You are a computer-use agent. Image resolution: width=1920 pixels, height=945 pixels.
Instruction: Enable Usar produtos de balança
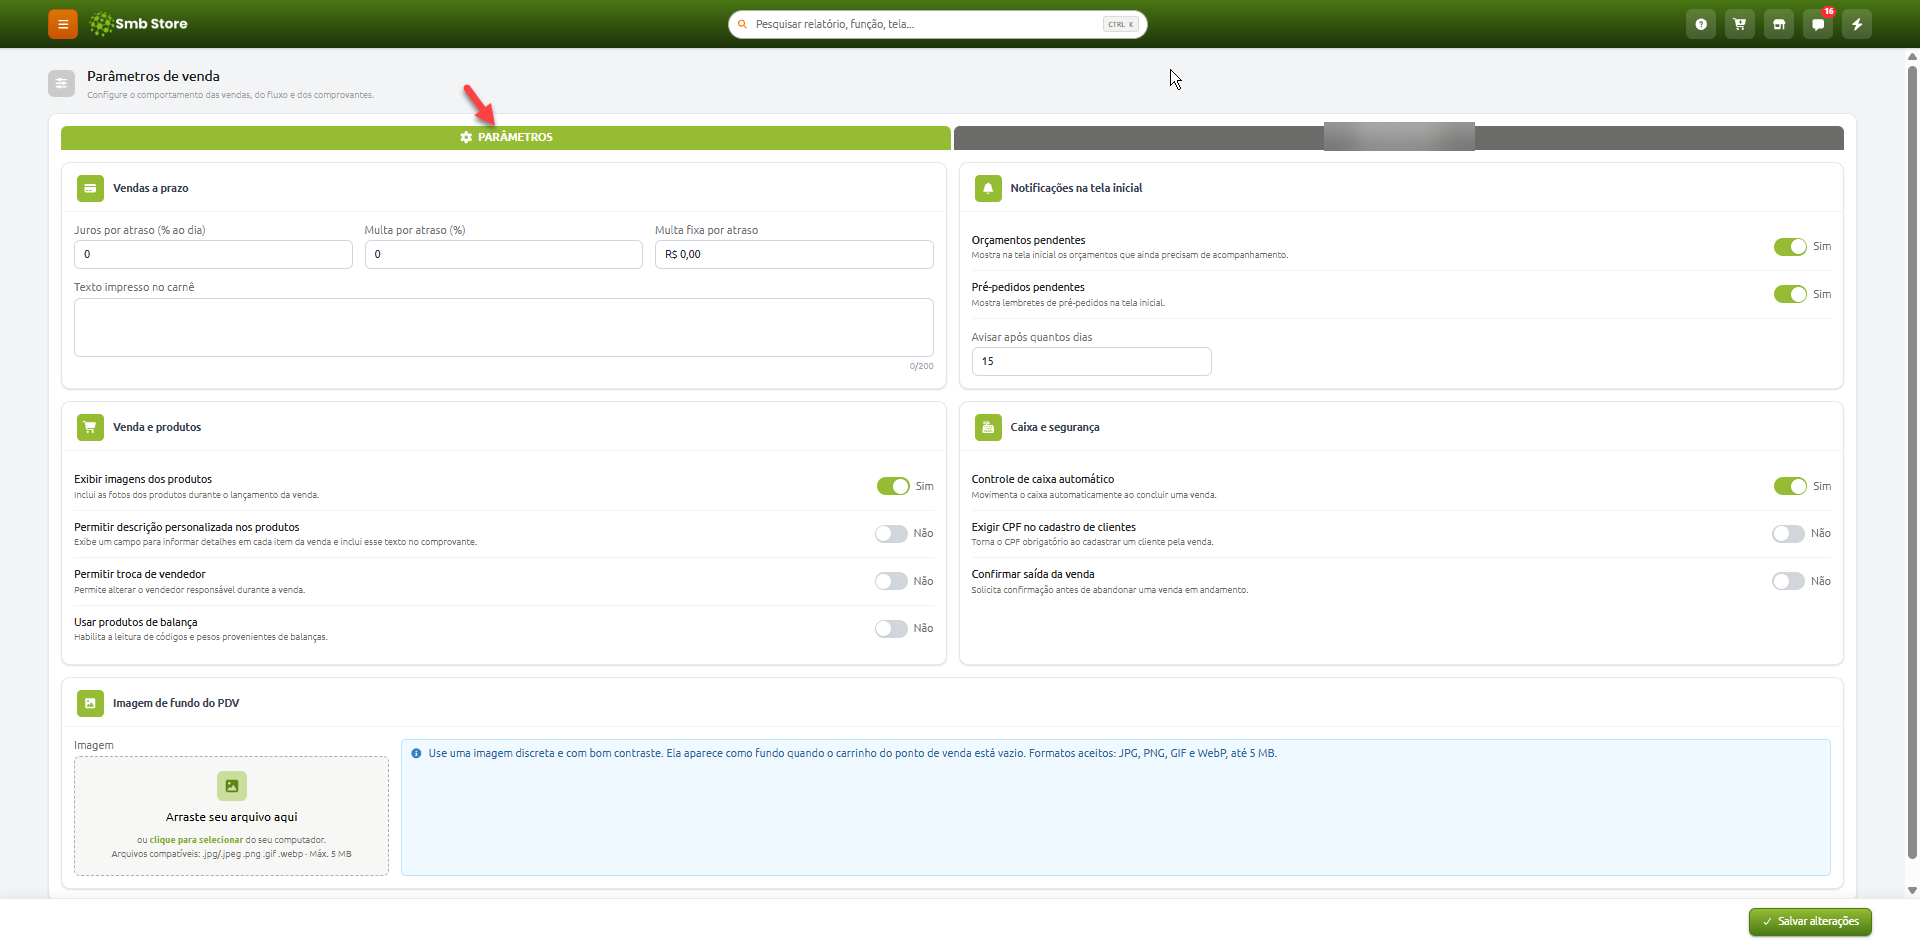(891, 629)
